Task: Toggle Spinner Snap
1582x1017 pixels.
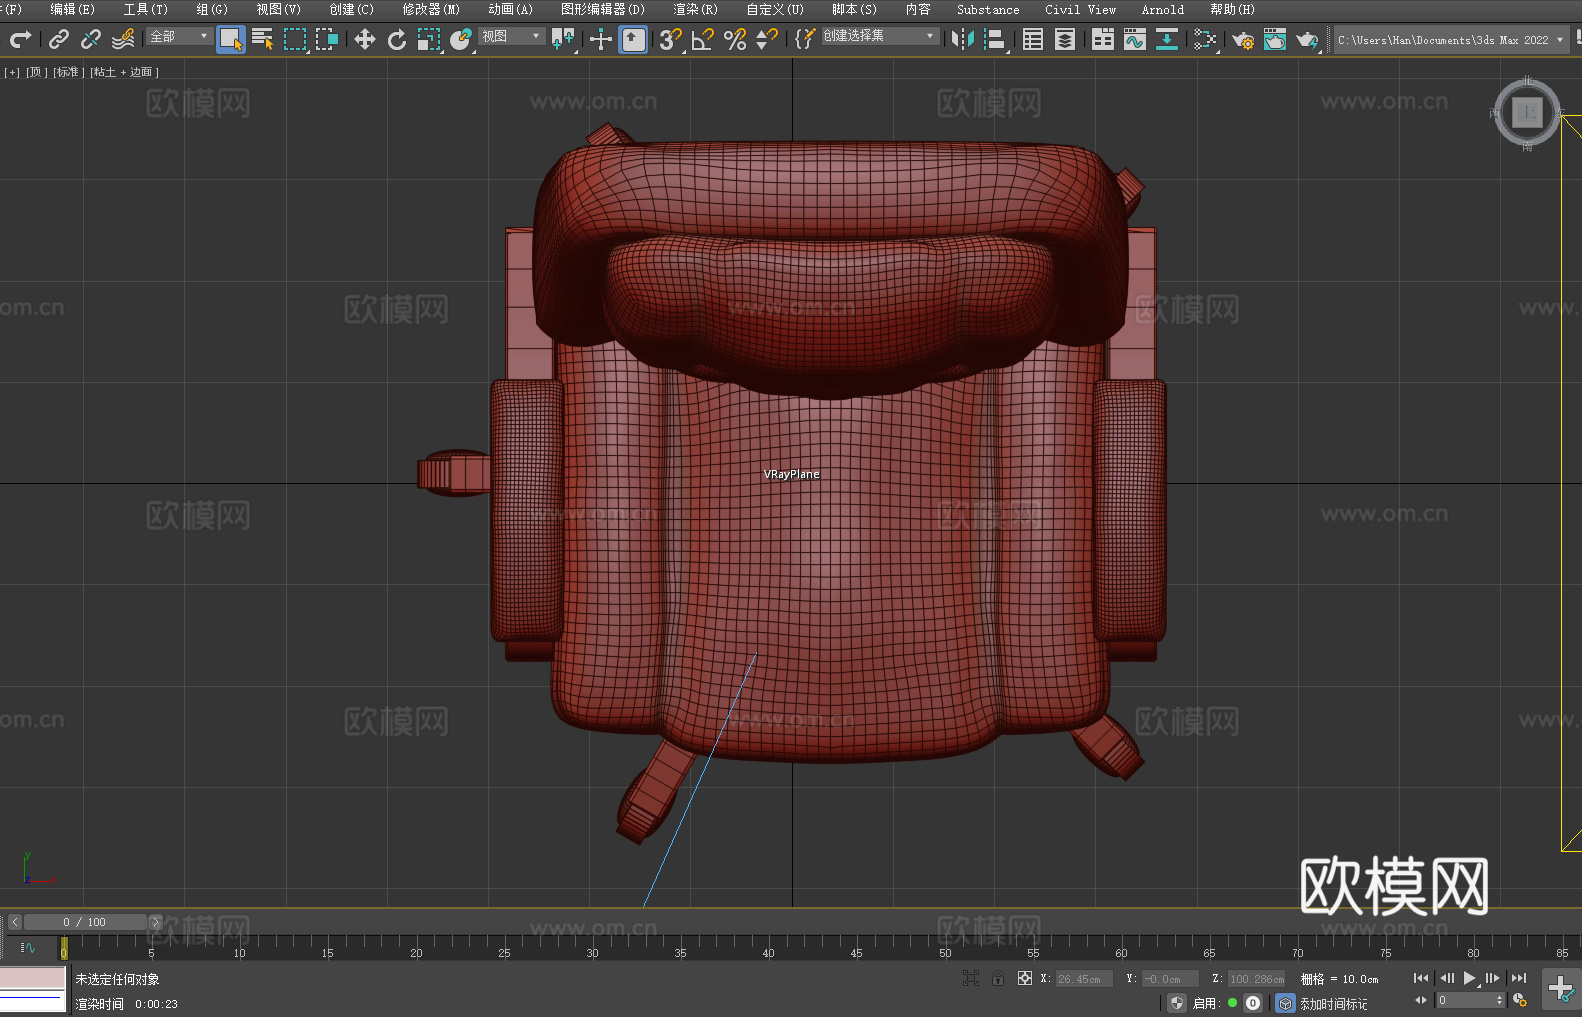Action: [x=767, y=39]
